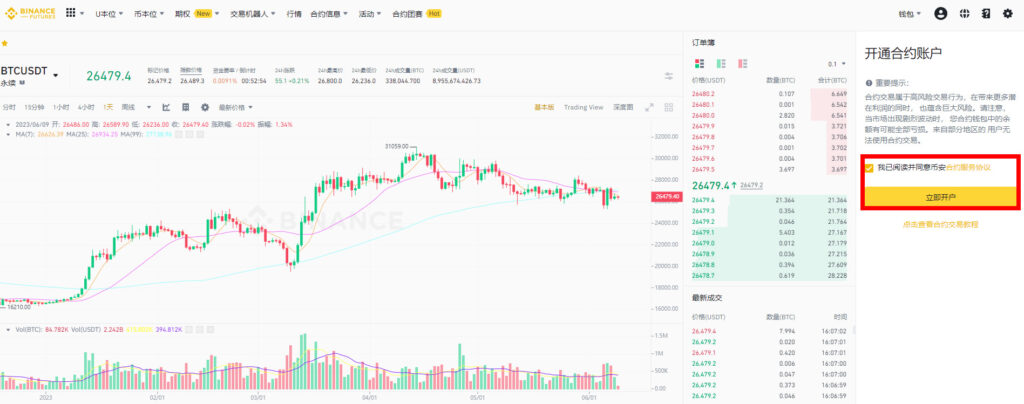Image resolution: width=1024 pixels, height=404 pixels.
Task: Click the info icon beside 重要提示
Action: click(868, 84)
